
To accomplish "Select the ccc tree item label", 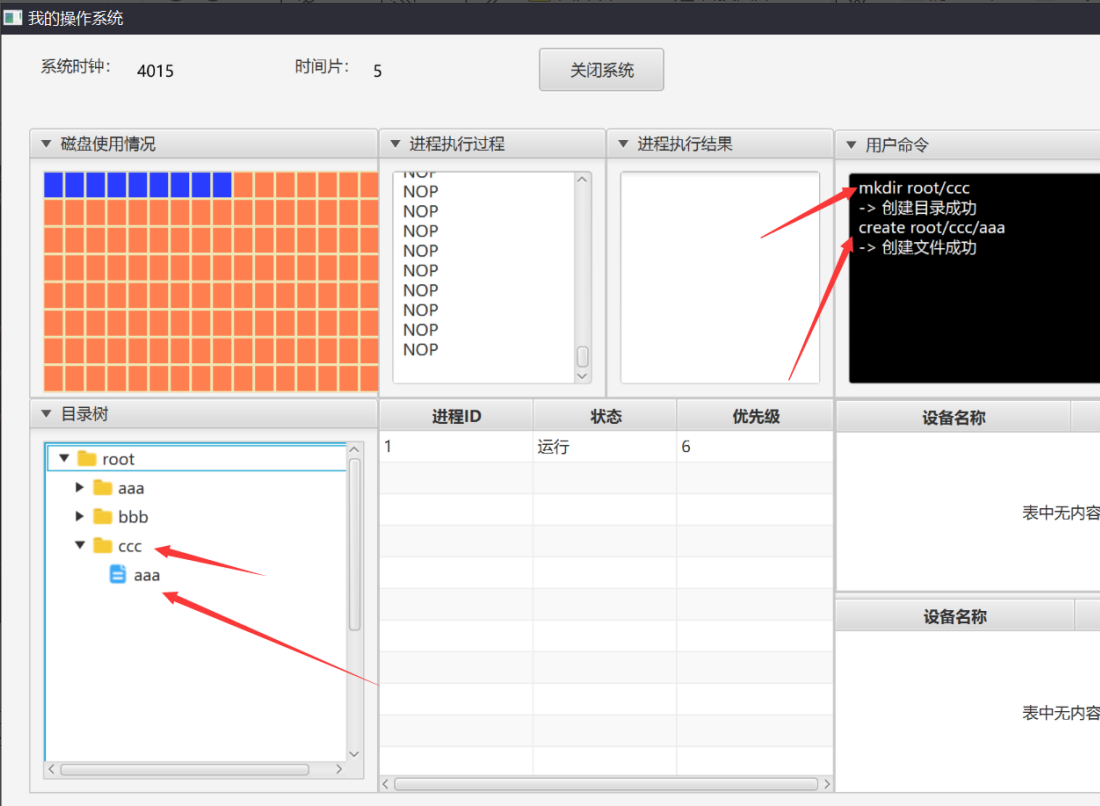I will click(130, 546).
